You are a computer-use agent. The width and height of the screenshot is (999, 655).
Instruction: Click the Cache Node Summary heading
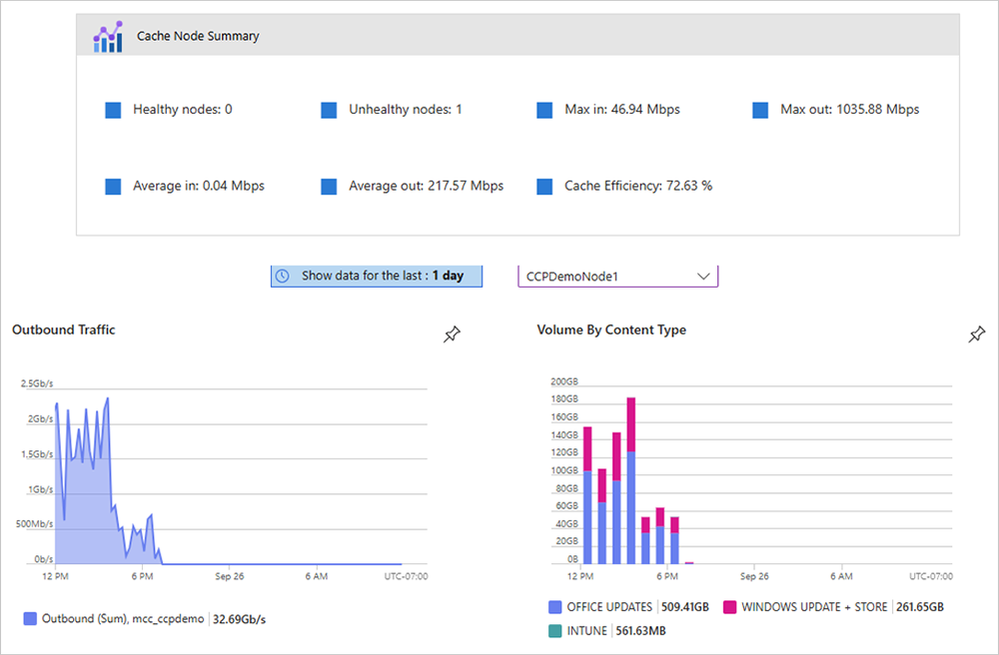pos(198,36)
